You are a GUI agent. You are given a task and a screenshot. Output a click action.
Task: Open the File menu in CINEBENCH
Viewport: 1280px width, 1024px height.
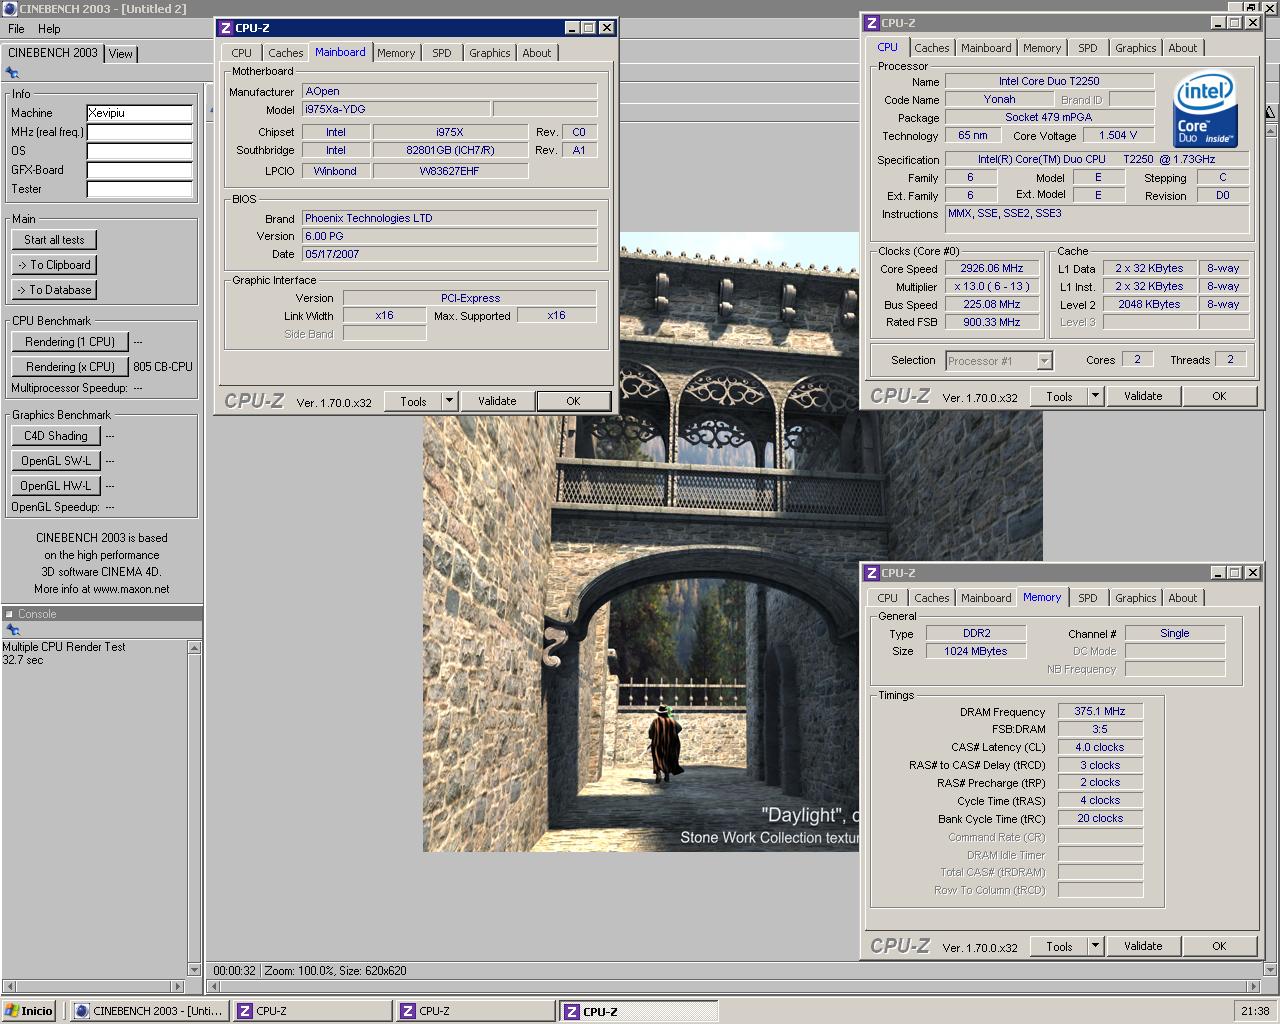(16, 29)
